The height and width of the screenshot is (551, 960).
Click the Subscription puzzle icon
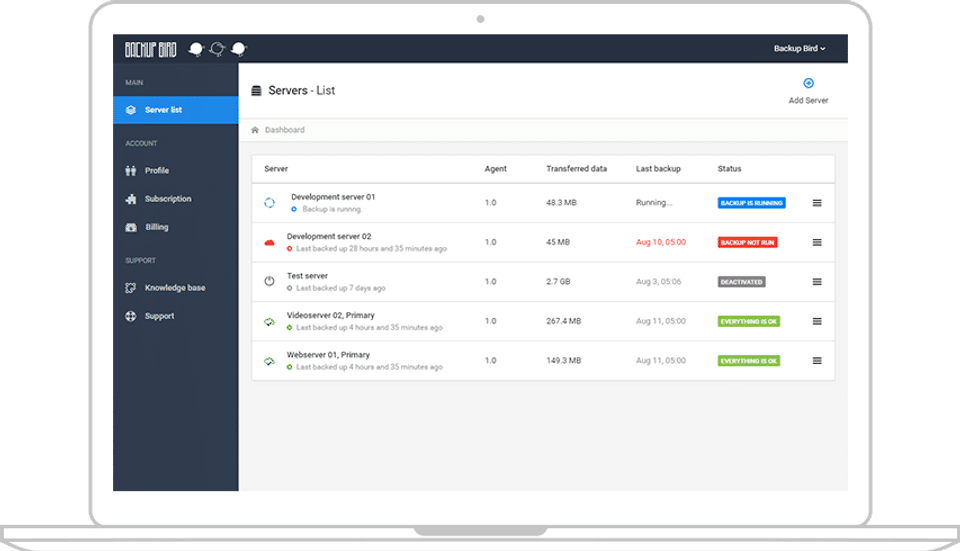(130, 199)
